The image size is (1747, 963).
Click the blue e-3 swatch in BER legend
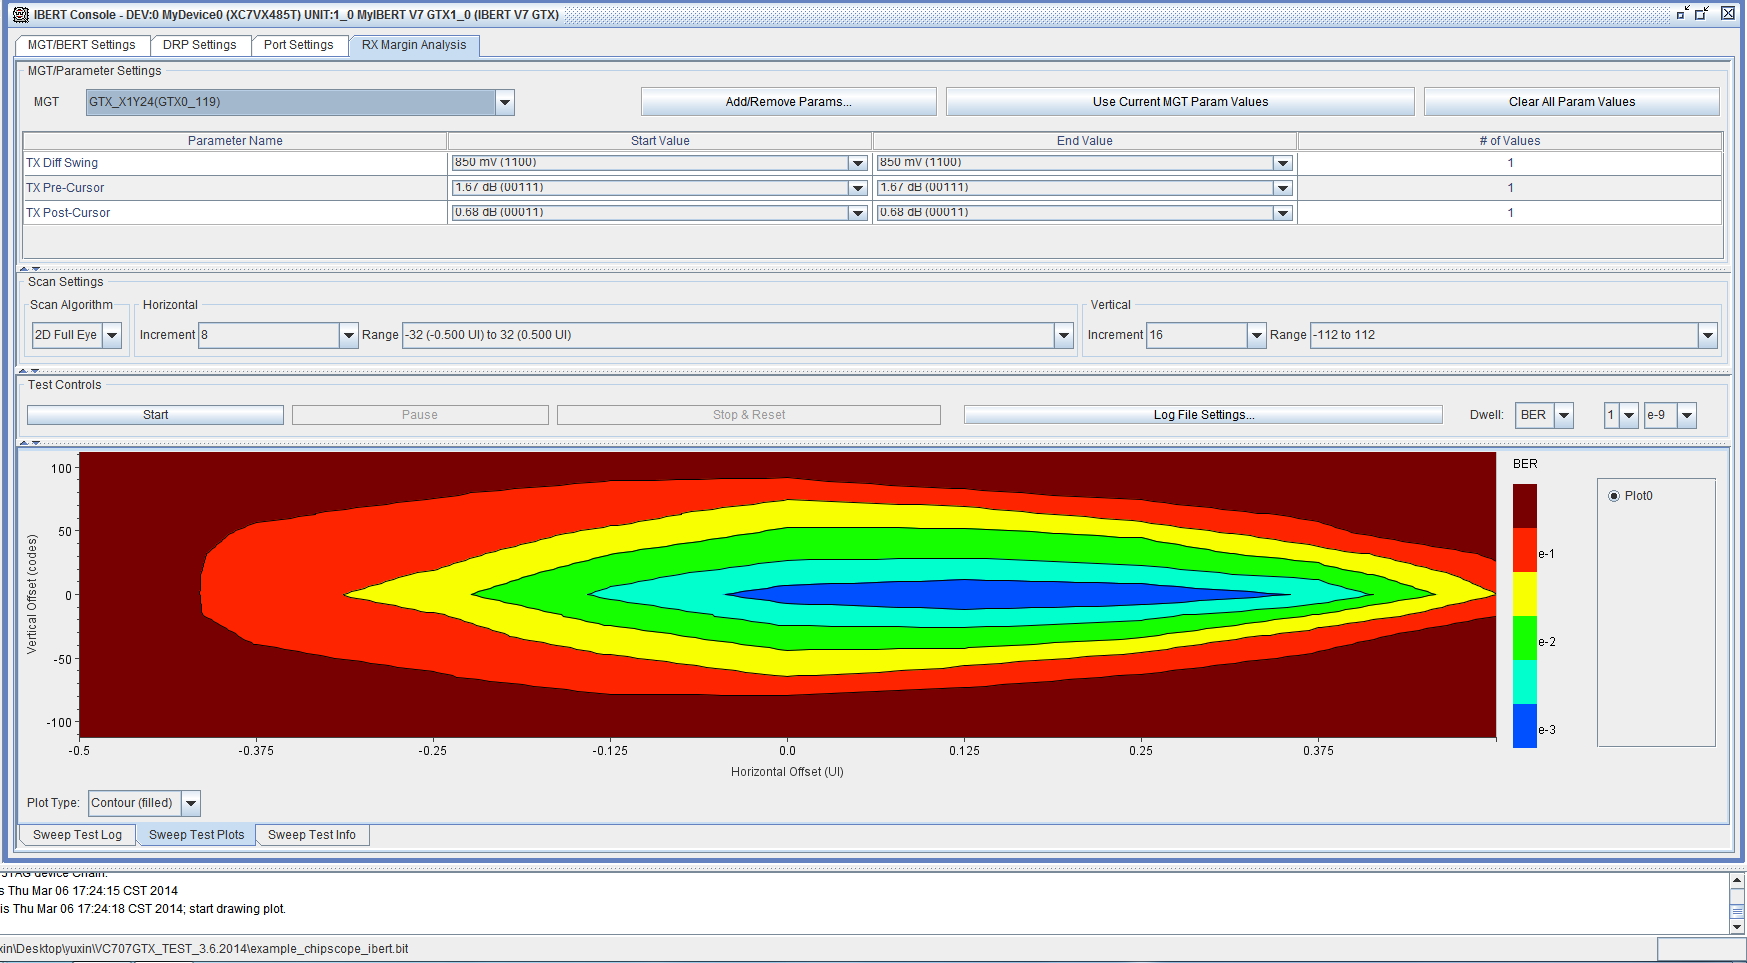tap(1524, 726)
